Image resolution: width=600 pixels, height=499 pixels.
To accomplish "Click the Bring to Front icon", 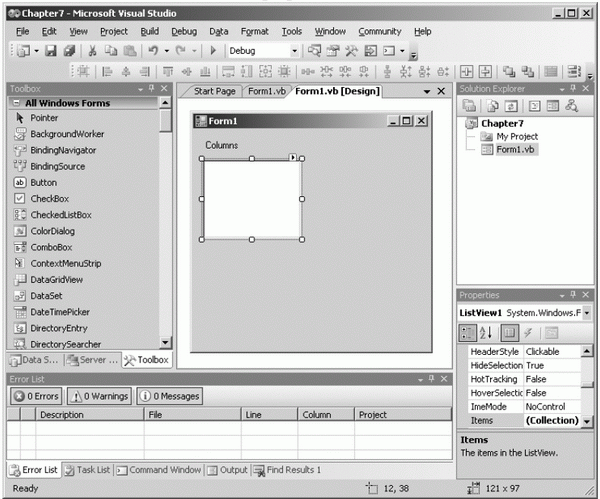I will (509, 72).
